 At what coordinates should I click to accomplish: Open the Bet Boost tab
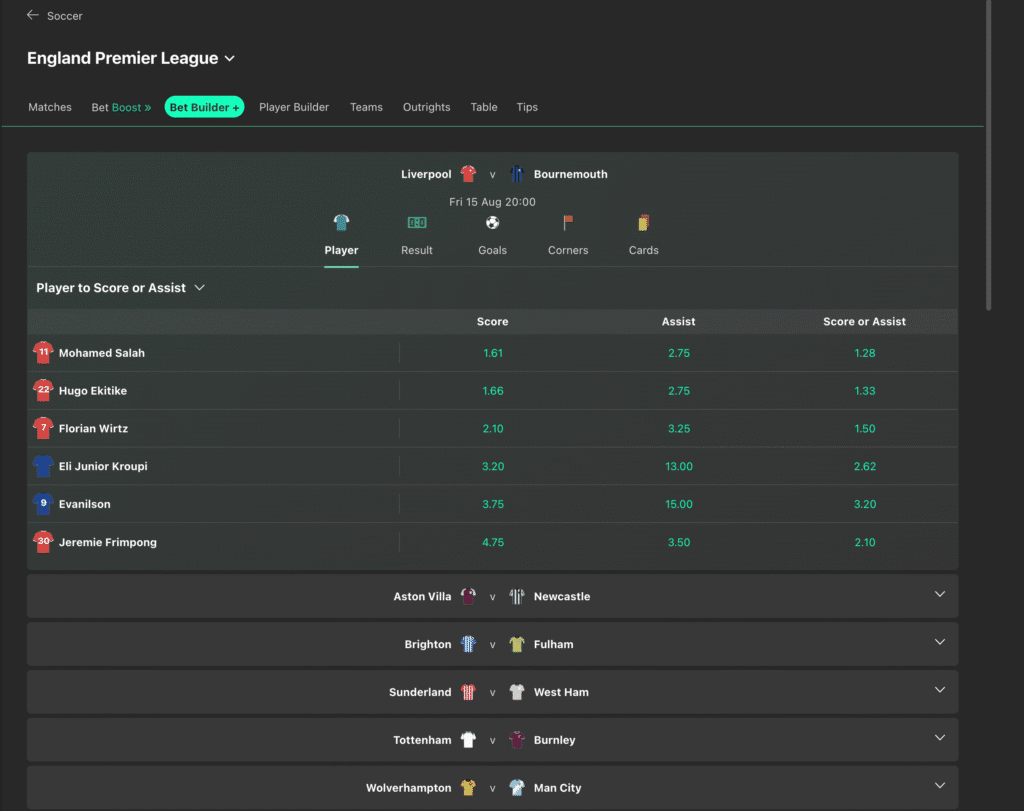point(121,107)
